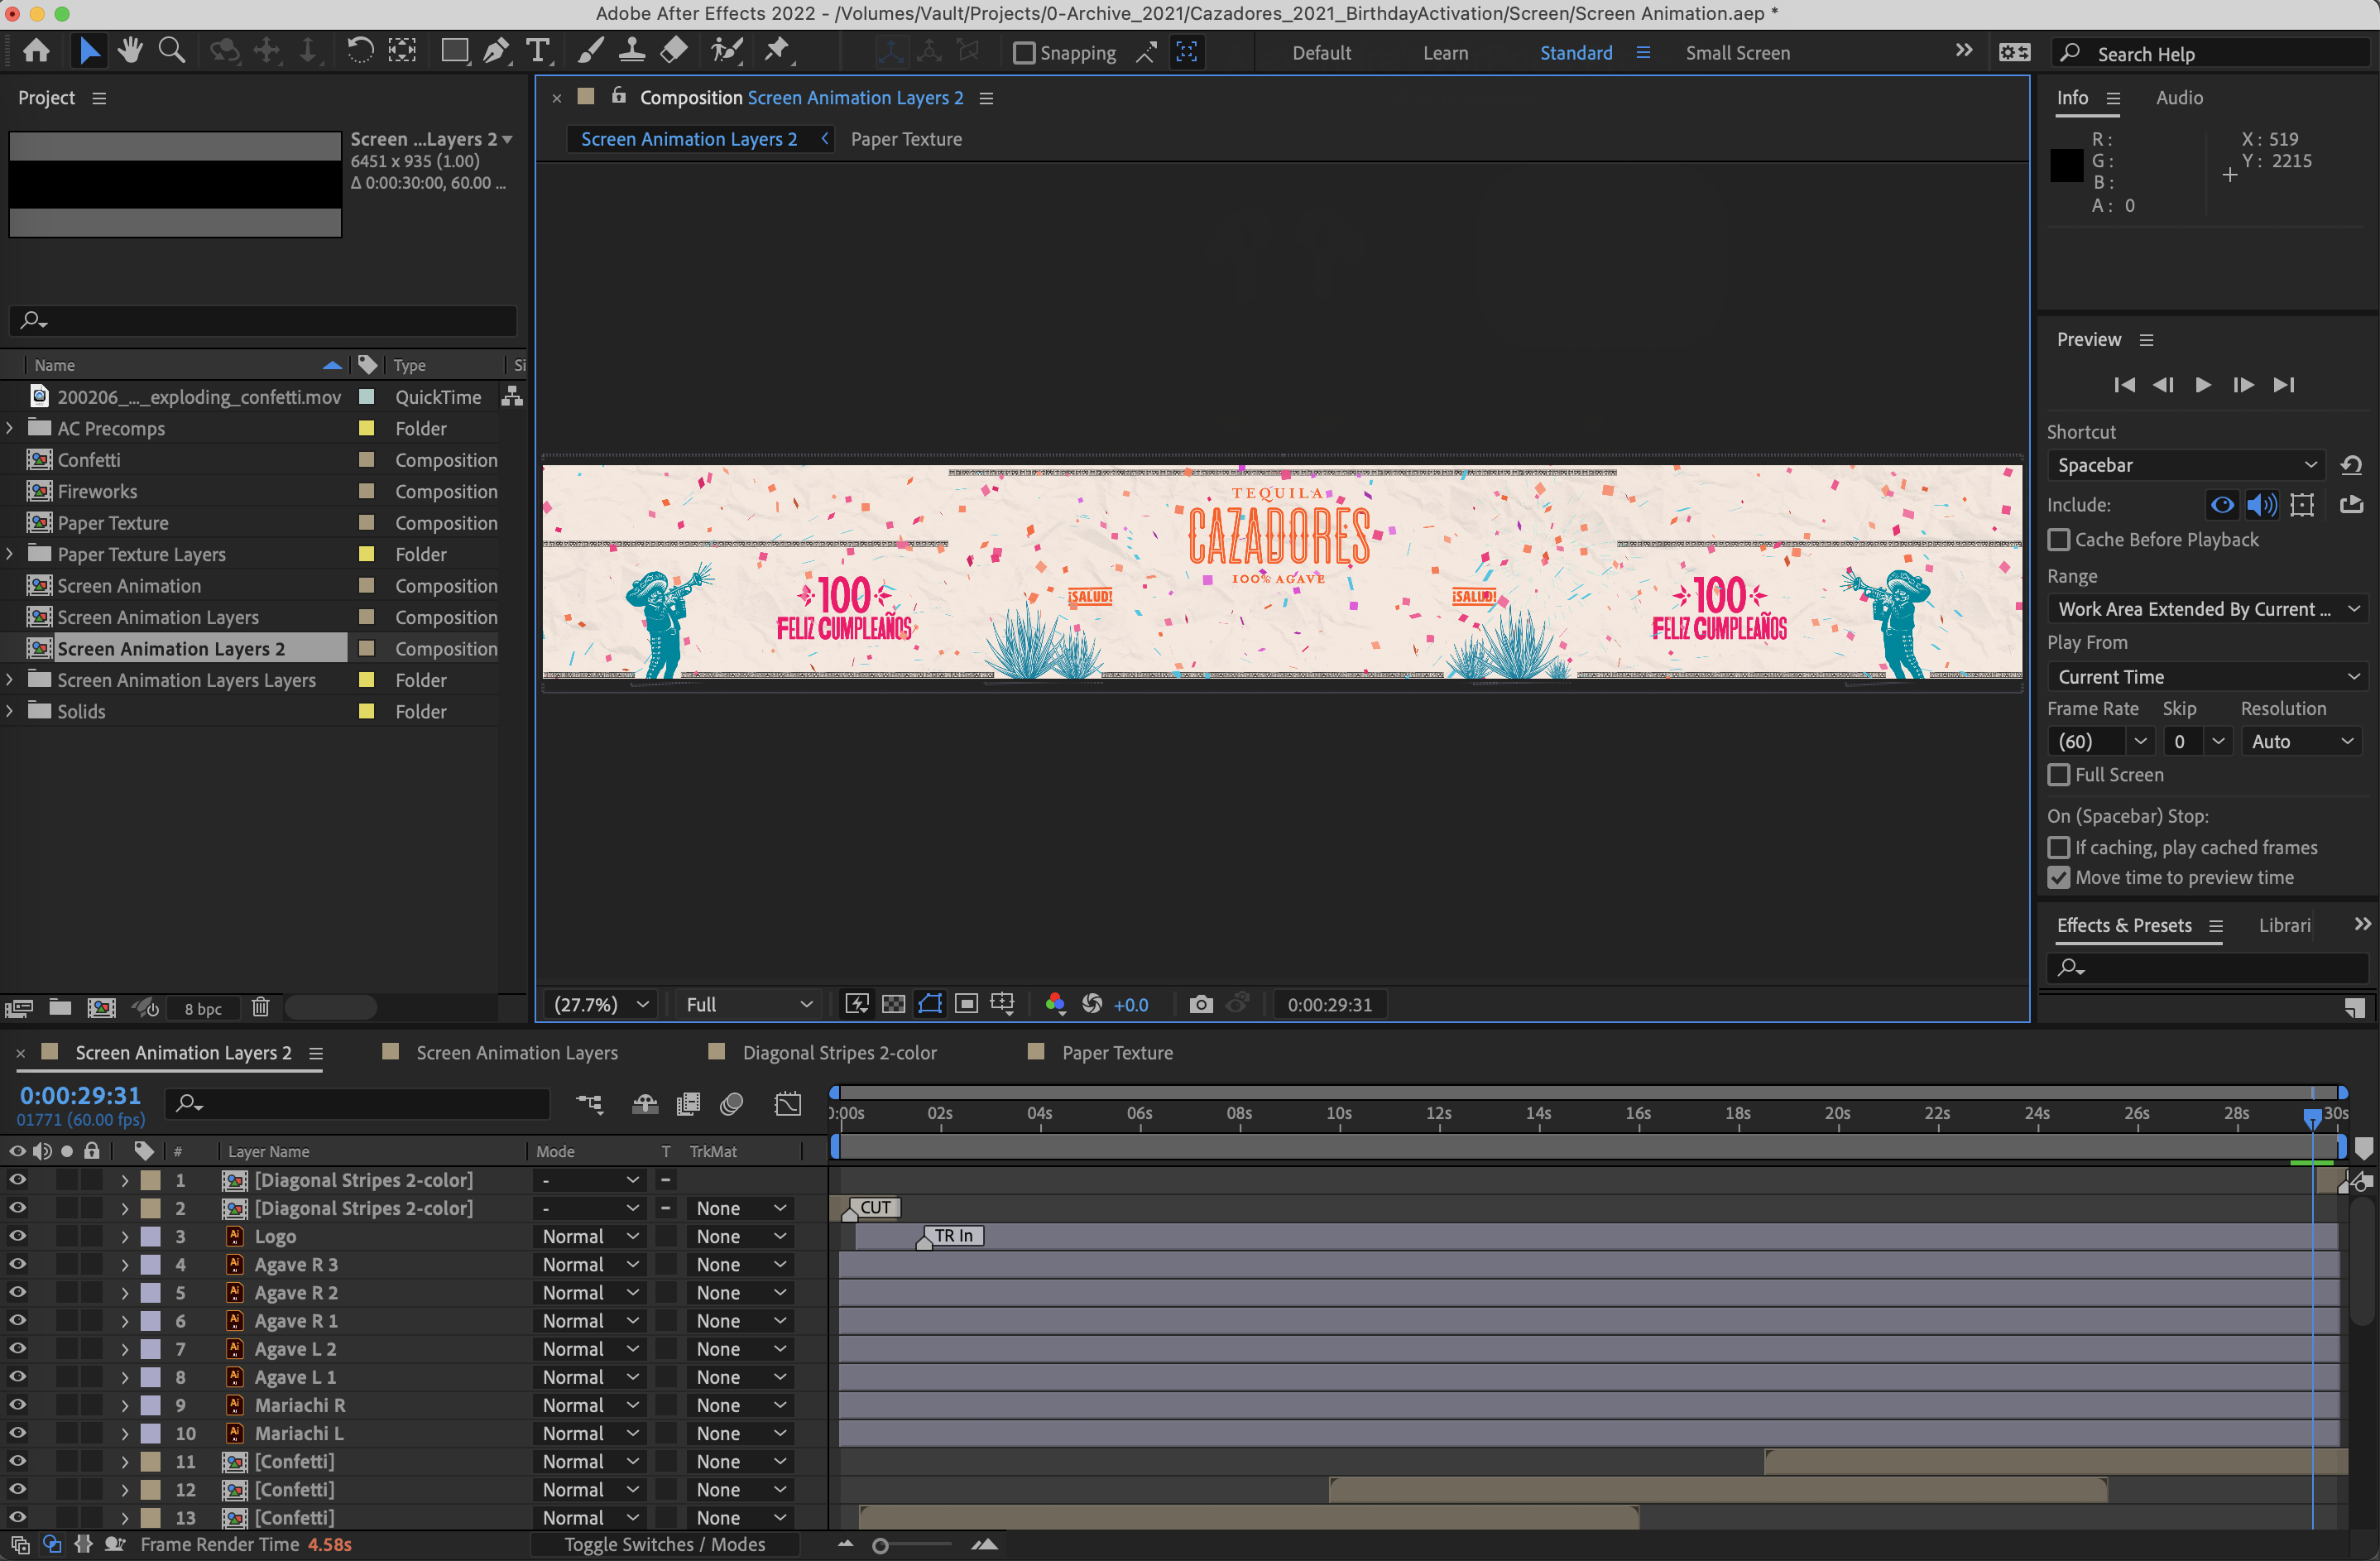Screen dimensions: 2380x1561
Task: Select the Eraser tool
Action: 674,51
